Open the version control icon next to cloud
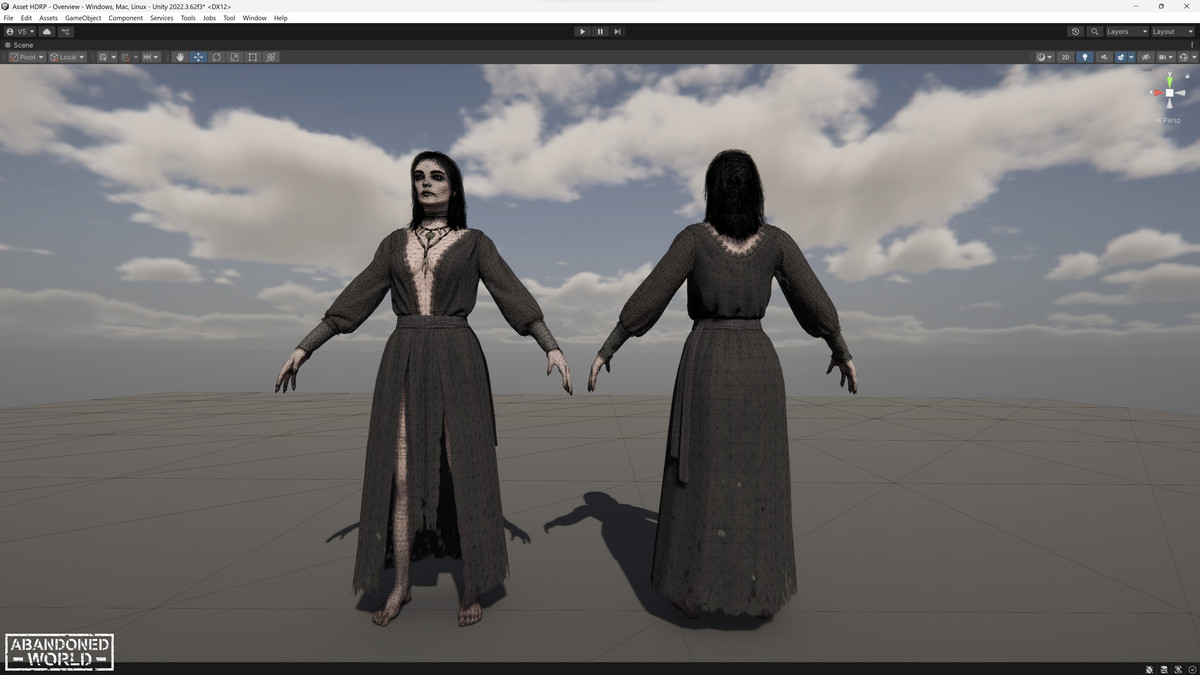Viewport: 1200px width, 675px height. 65,31
